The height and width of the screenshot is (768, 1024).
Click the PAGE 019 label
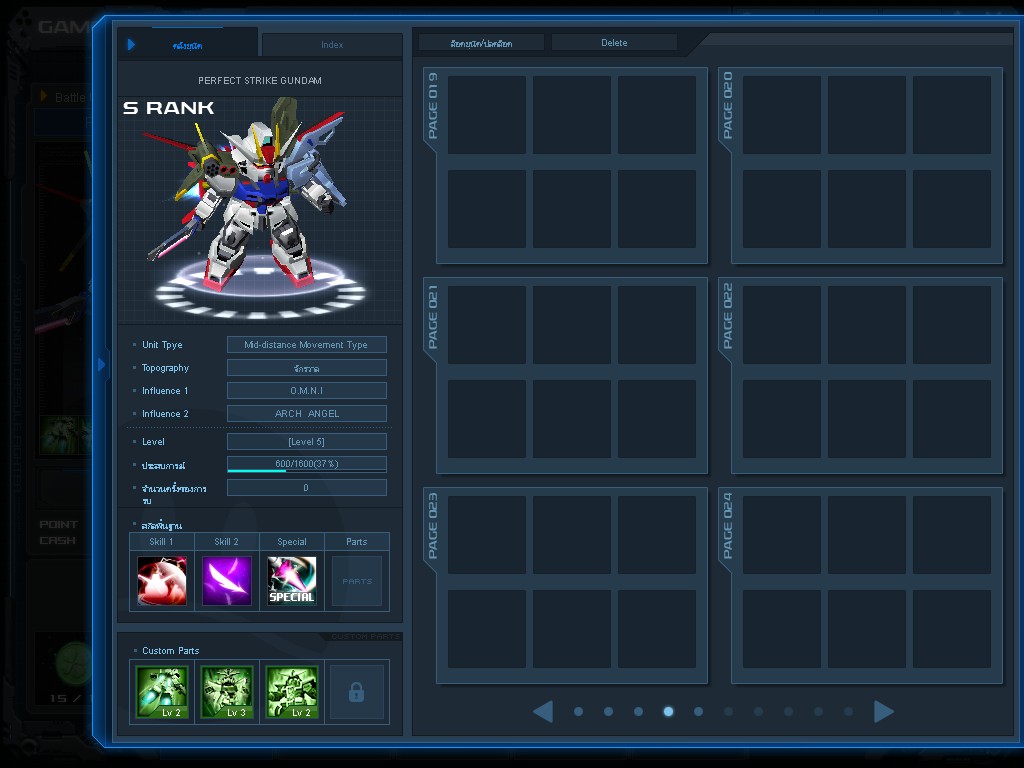click(433, 106)
